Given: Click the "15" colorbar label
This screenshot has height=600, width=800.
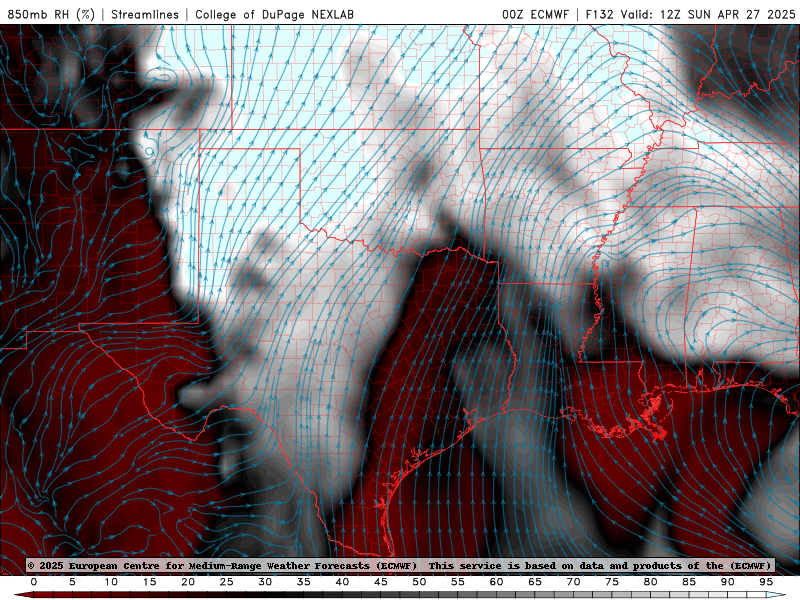Looking at the screenshot, I should (x=149, y=582).
